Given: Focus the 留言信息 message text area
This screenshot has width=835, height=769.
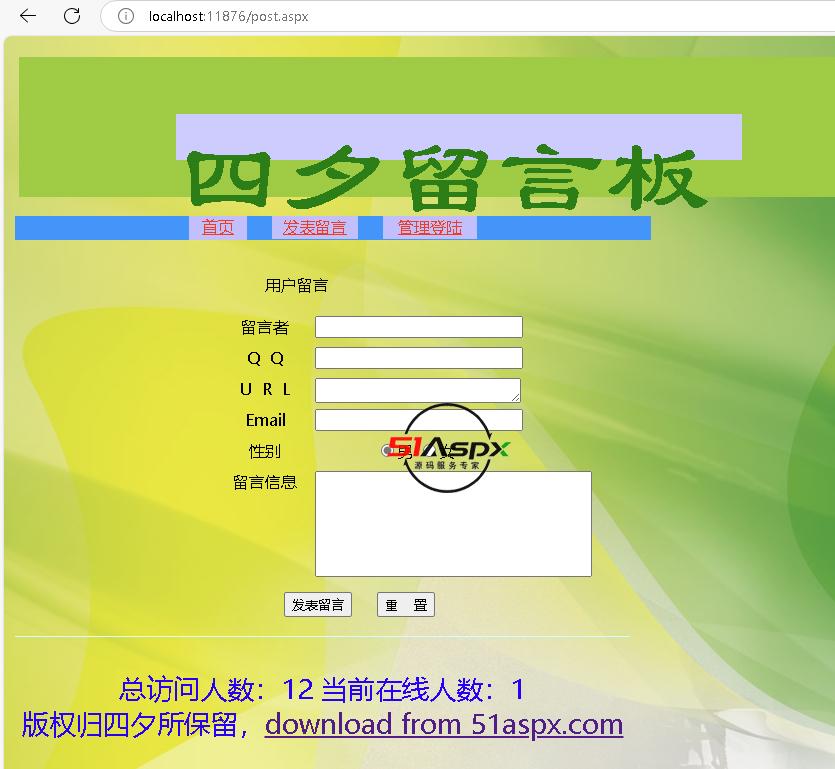Looking at the screenshot, I should pos(453,524).
